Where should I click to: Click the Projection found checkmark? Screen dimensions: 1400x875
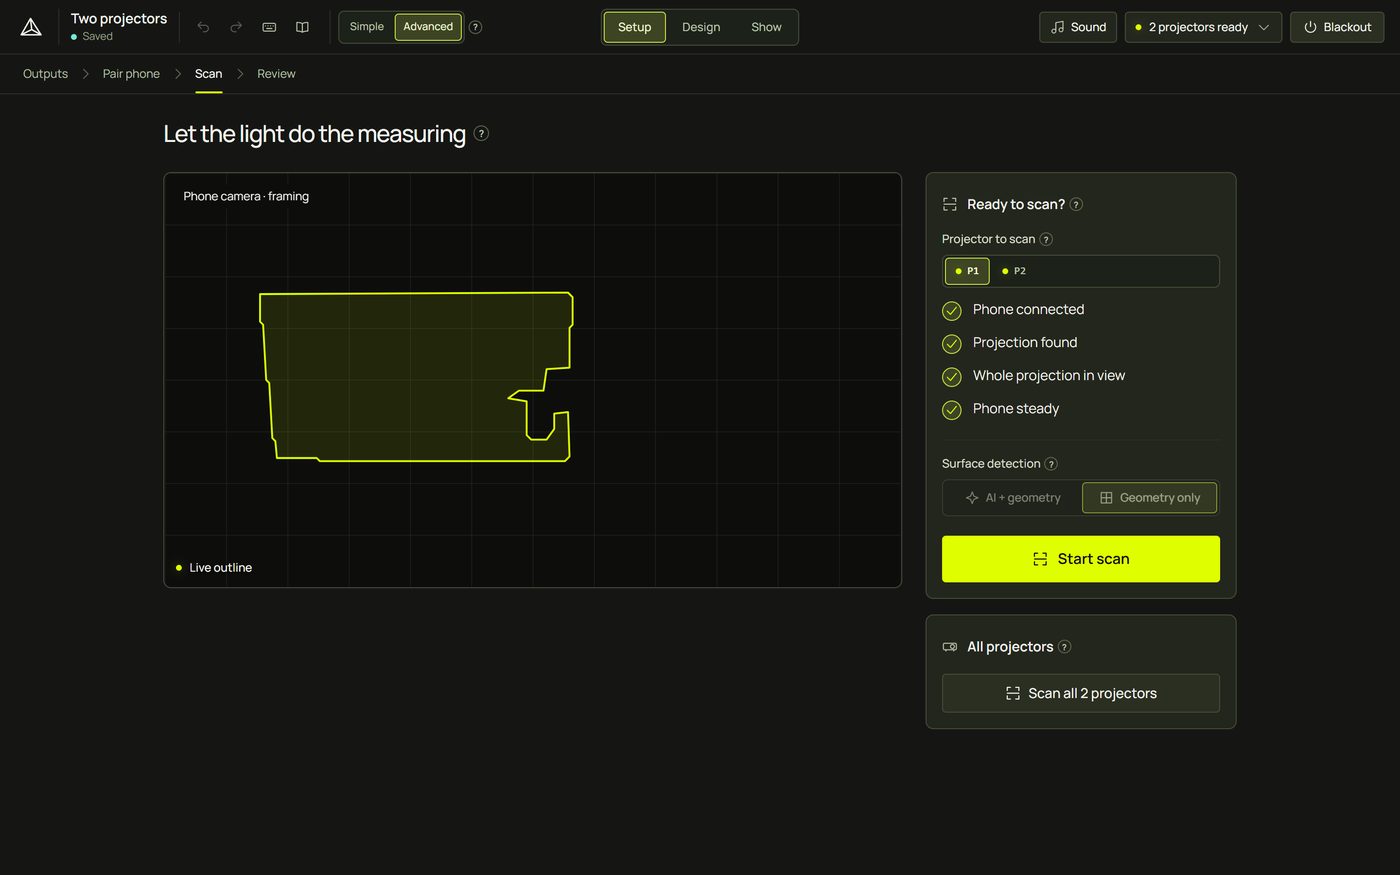pyautogui.click(x=952, y=343)
